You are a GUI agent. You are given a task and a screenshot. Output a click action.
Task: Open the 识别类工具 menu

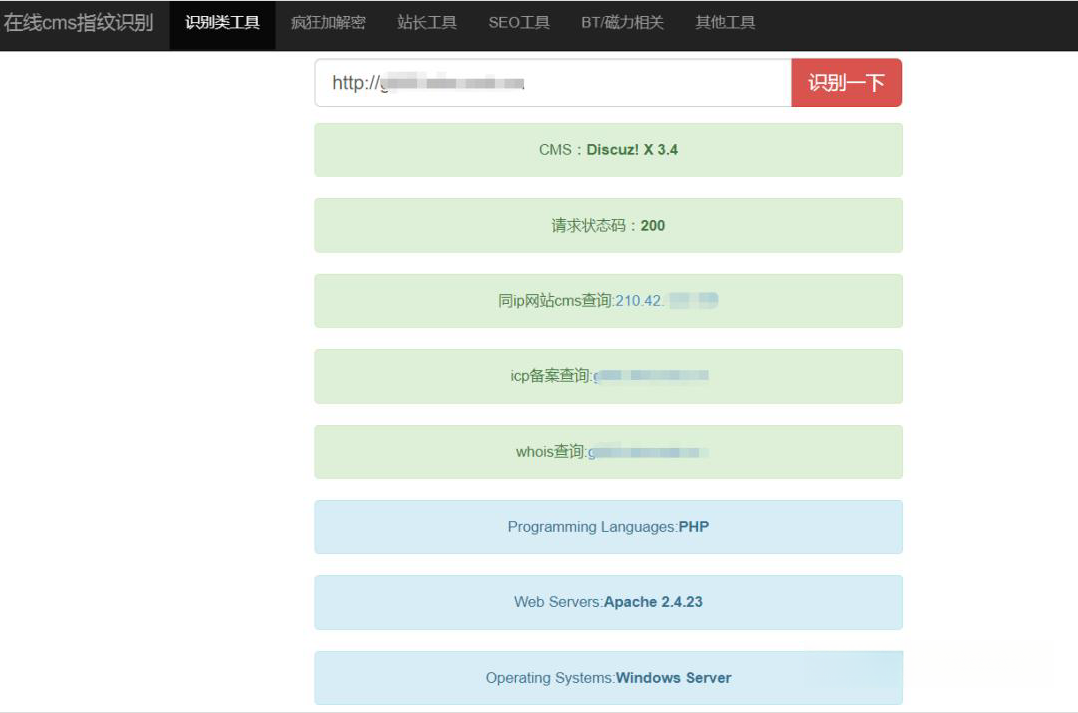click(222, 23)
